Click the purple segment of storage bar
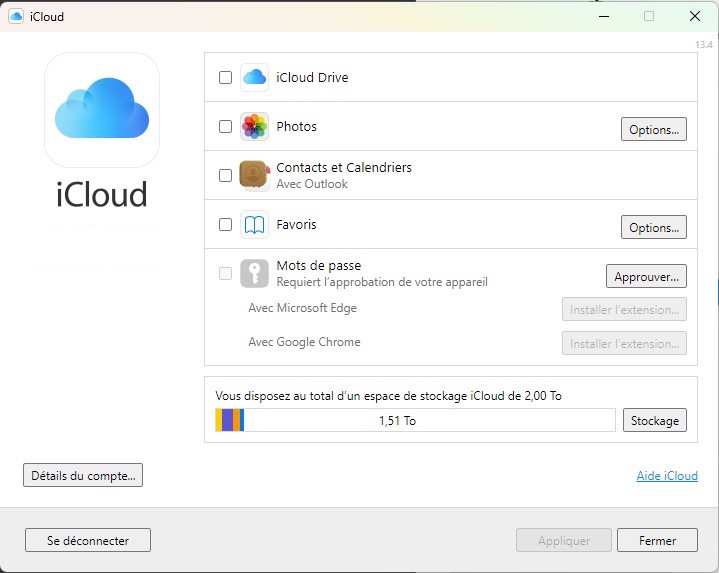This screenshot has width=719, height=573. 227,420
